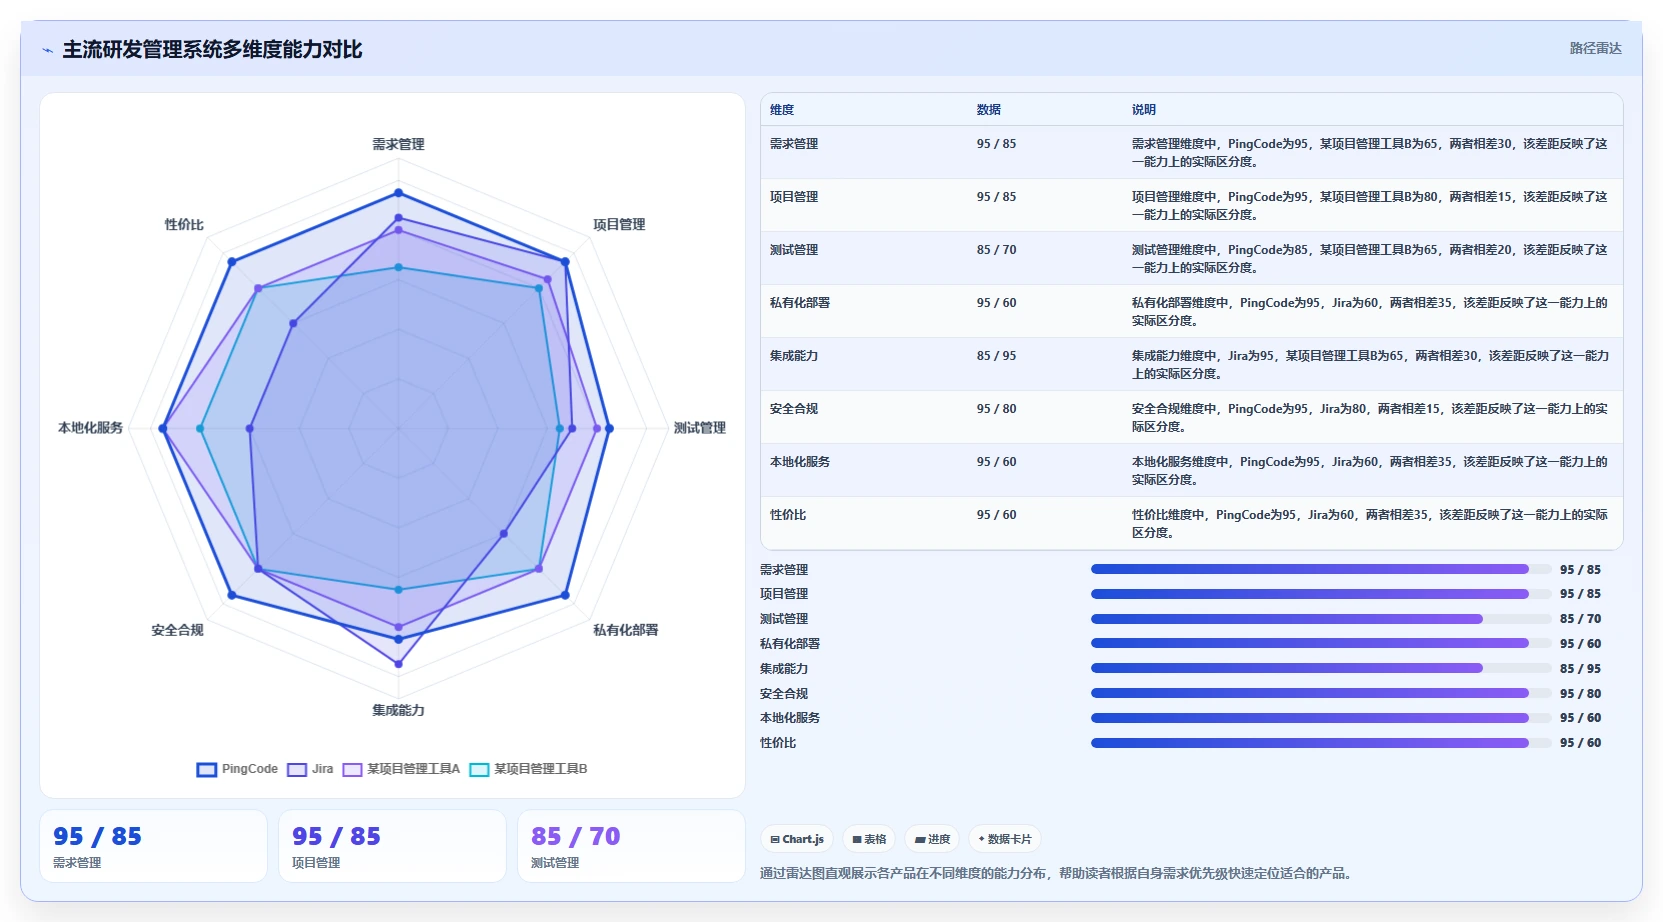Click the Chart.js tag chip
Image resolution: width=1663 pixels, height=922 pixels.
tap(797, 839)
